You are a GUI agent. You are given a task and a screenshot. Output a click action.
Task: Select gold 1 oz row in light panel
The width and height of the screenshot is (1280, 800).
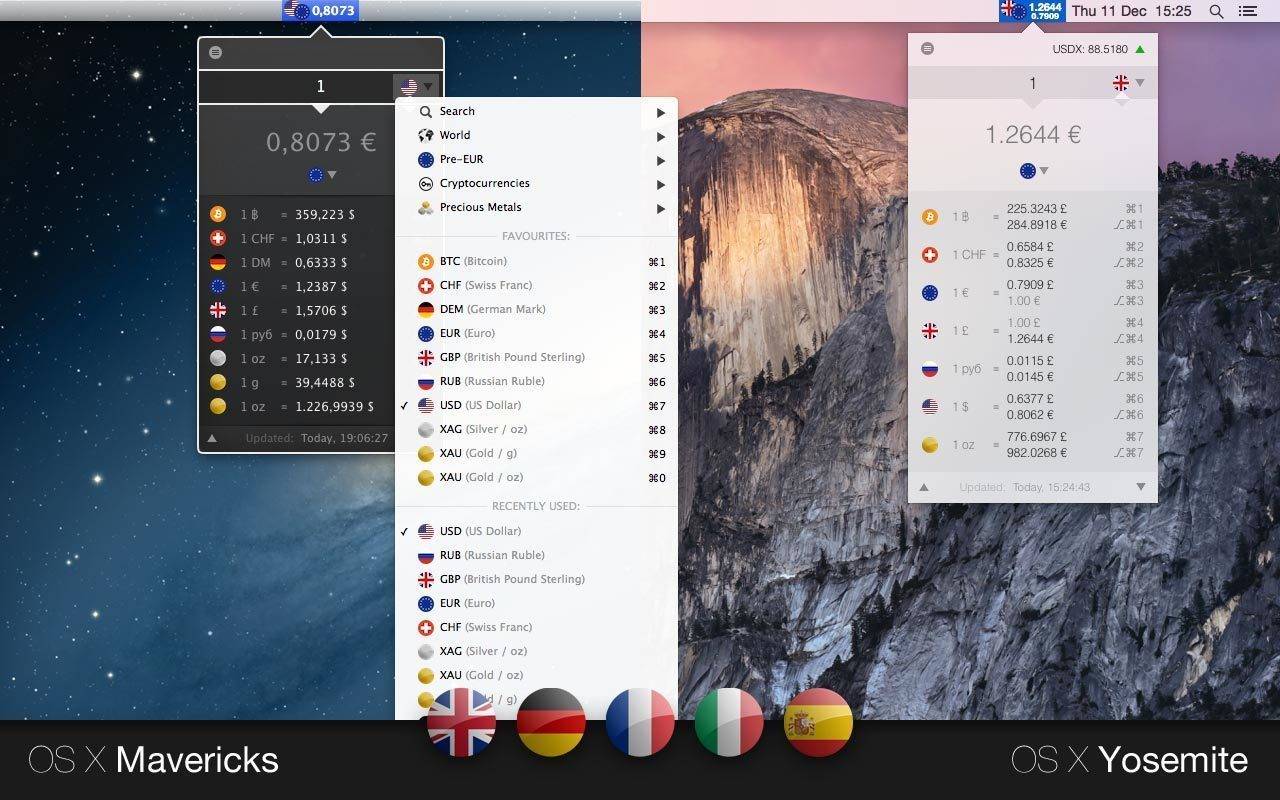click(1033, 445)
